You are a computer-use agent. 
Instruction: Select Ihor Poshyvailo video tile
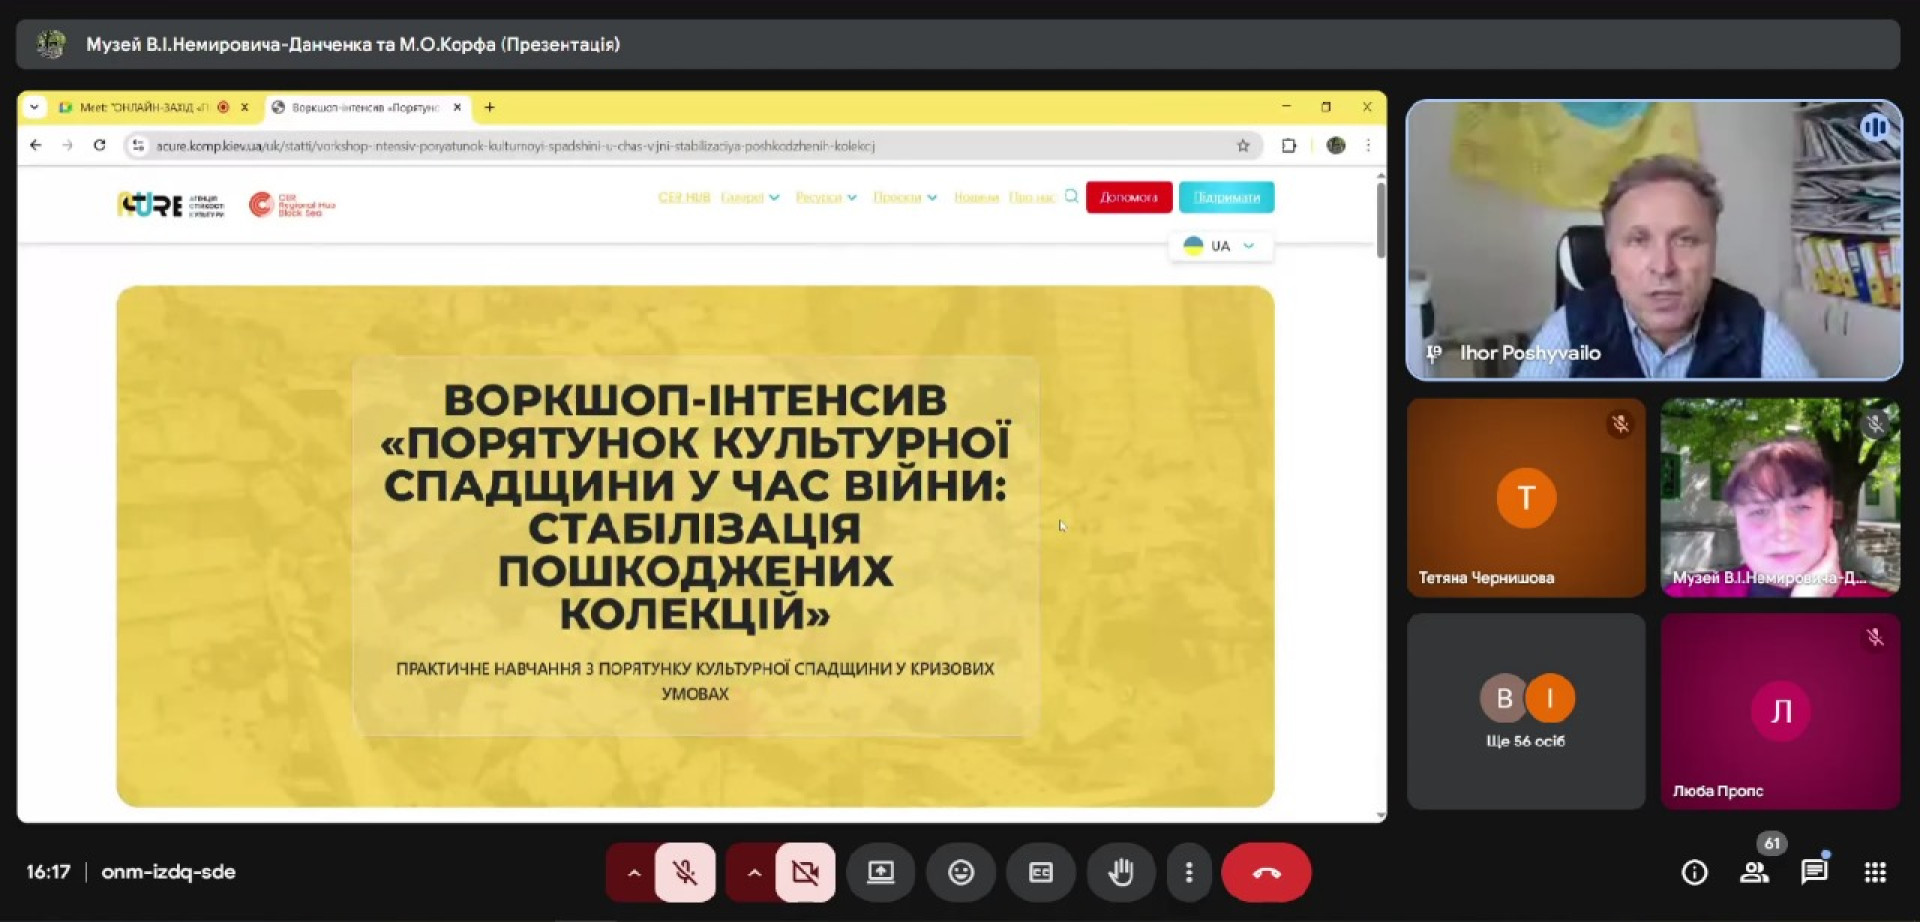tap(1654, 240)
